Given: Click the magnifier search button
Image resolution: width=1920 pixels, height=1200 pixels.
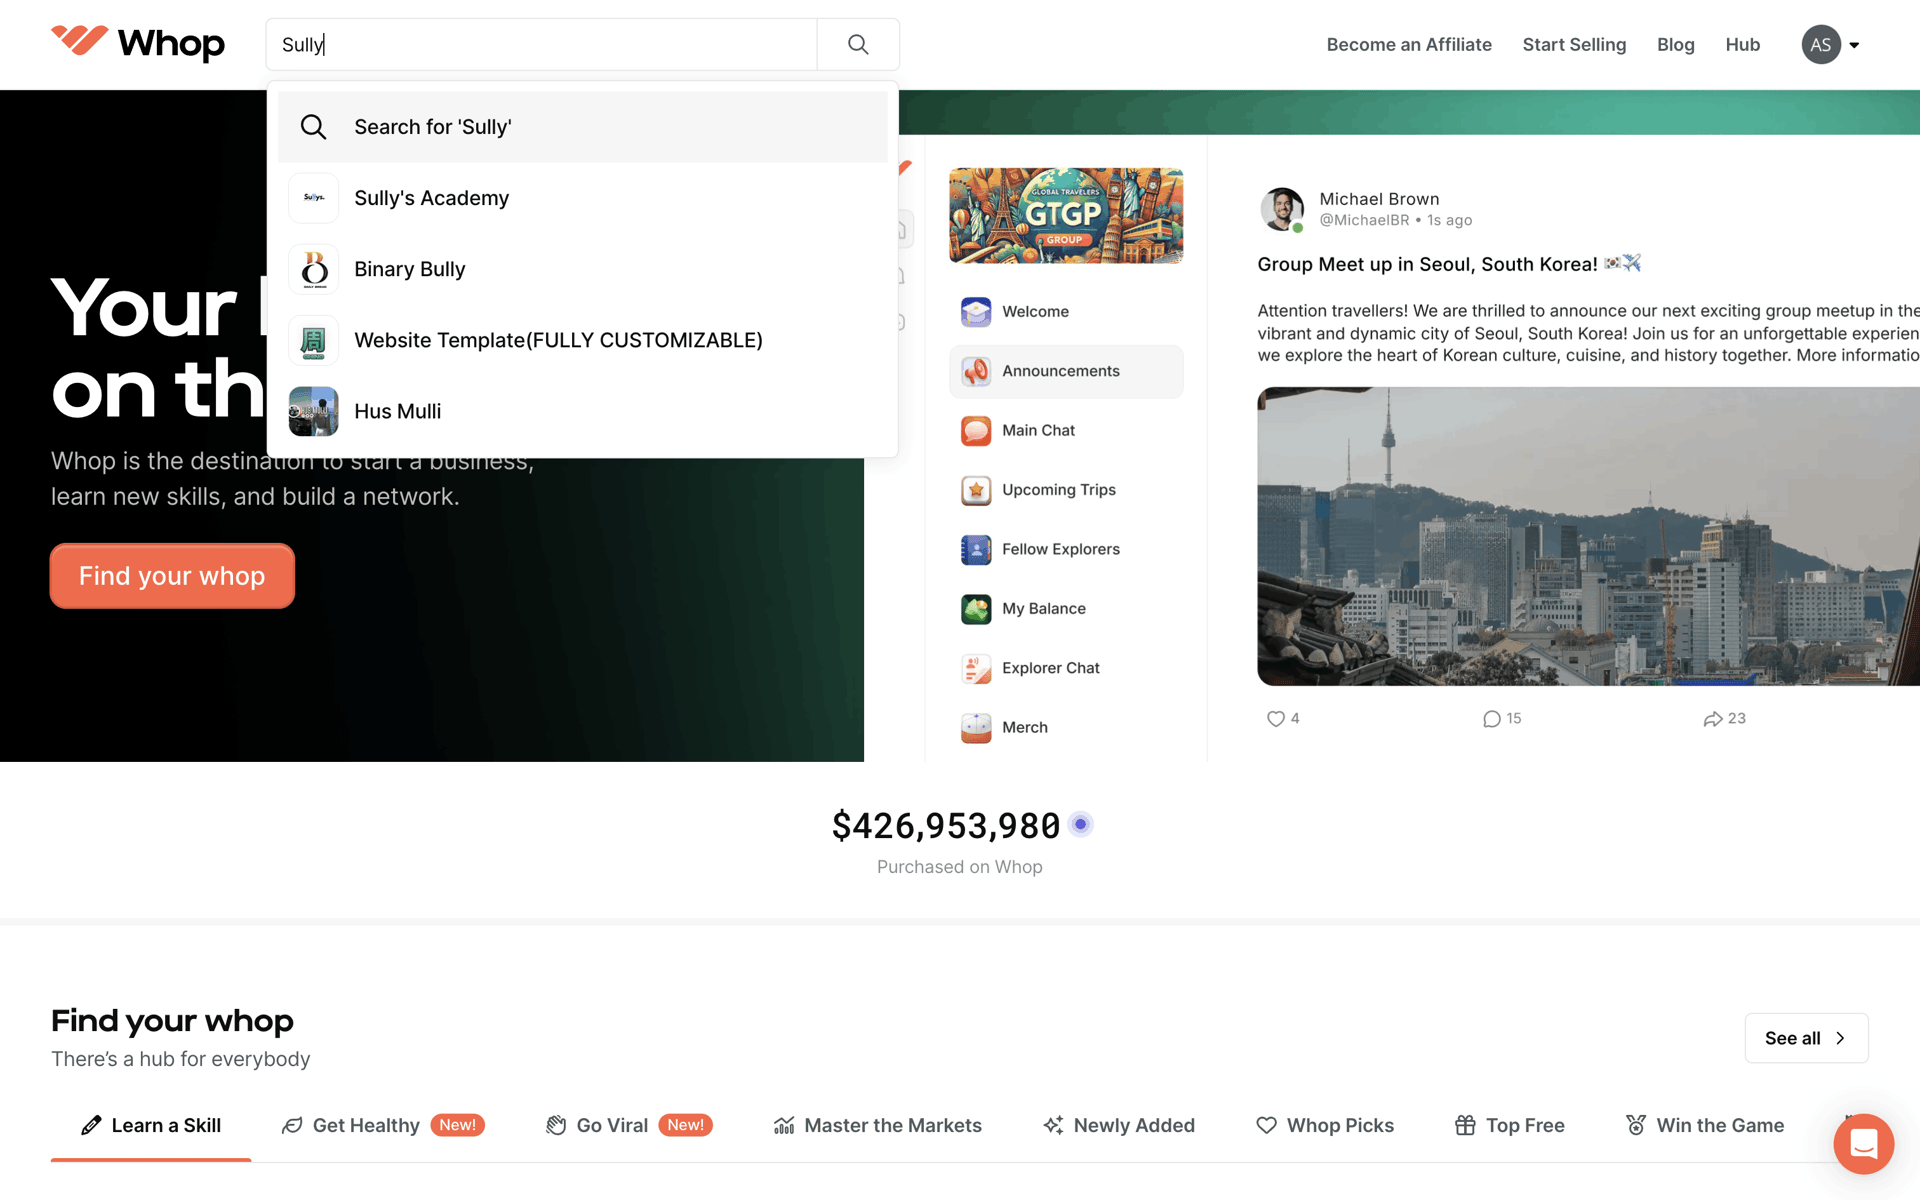Looking at the screenshot, I should coord(858,44).
